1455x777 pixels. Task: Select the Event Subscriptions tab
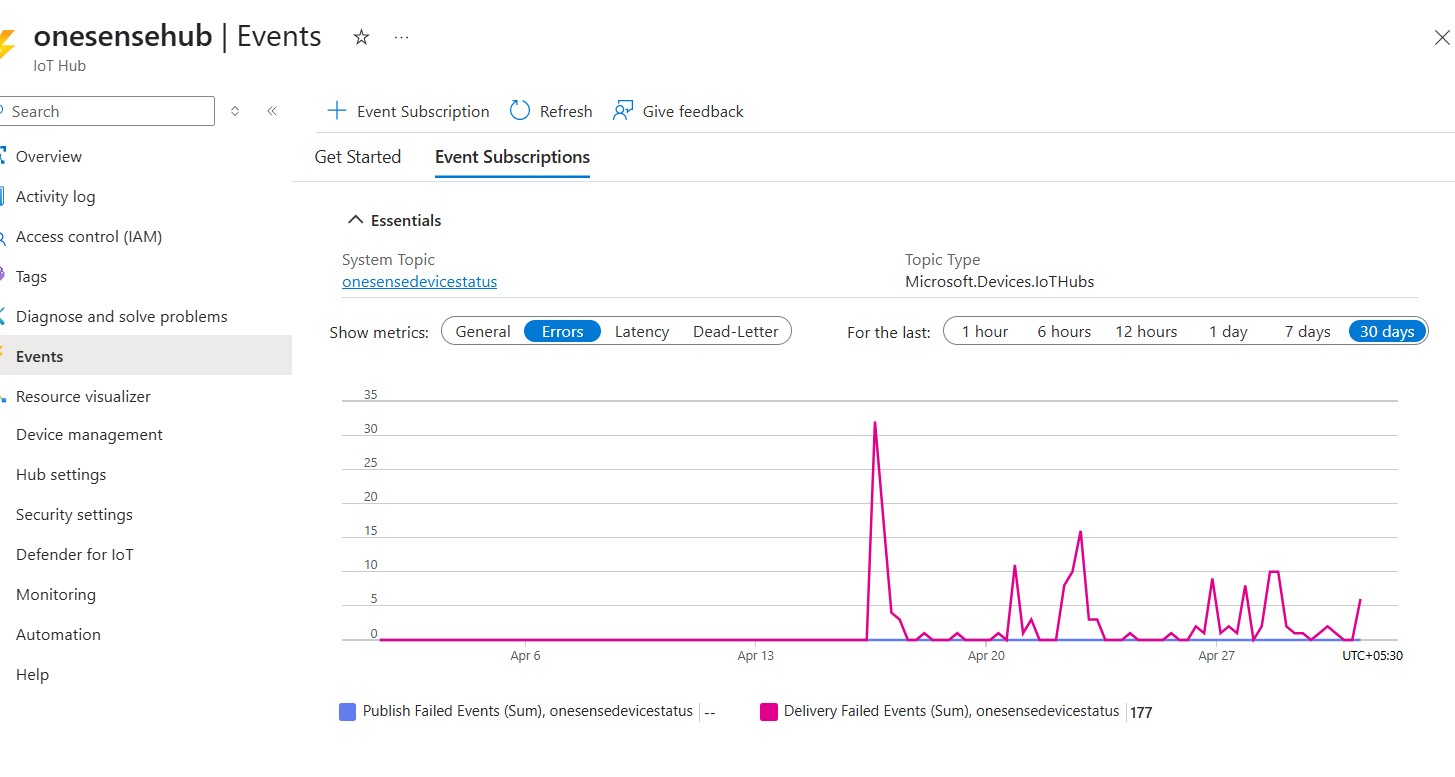(512, 157)
